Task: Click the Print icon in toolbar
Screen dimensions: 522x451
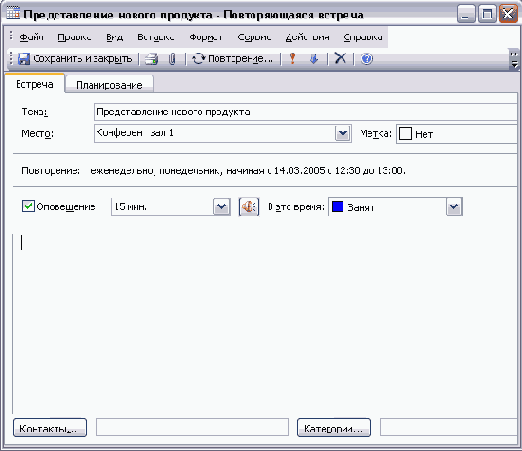Action: [152, 59]
